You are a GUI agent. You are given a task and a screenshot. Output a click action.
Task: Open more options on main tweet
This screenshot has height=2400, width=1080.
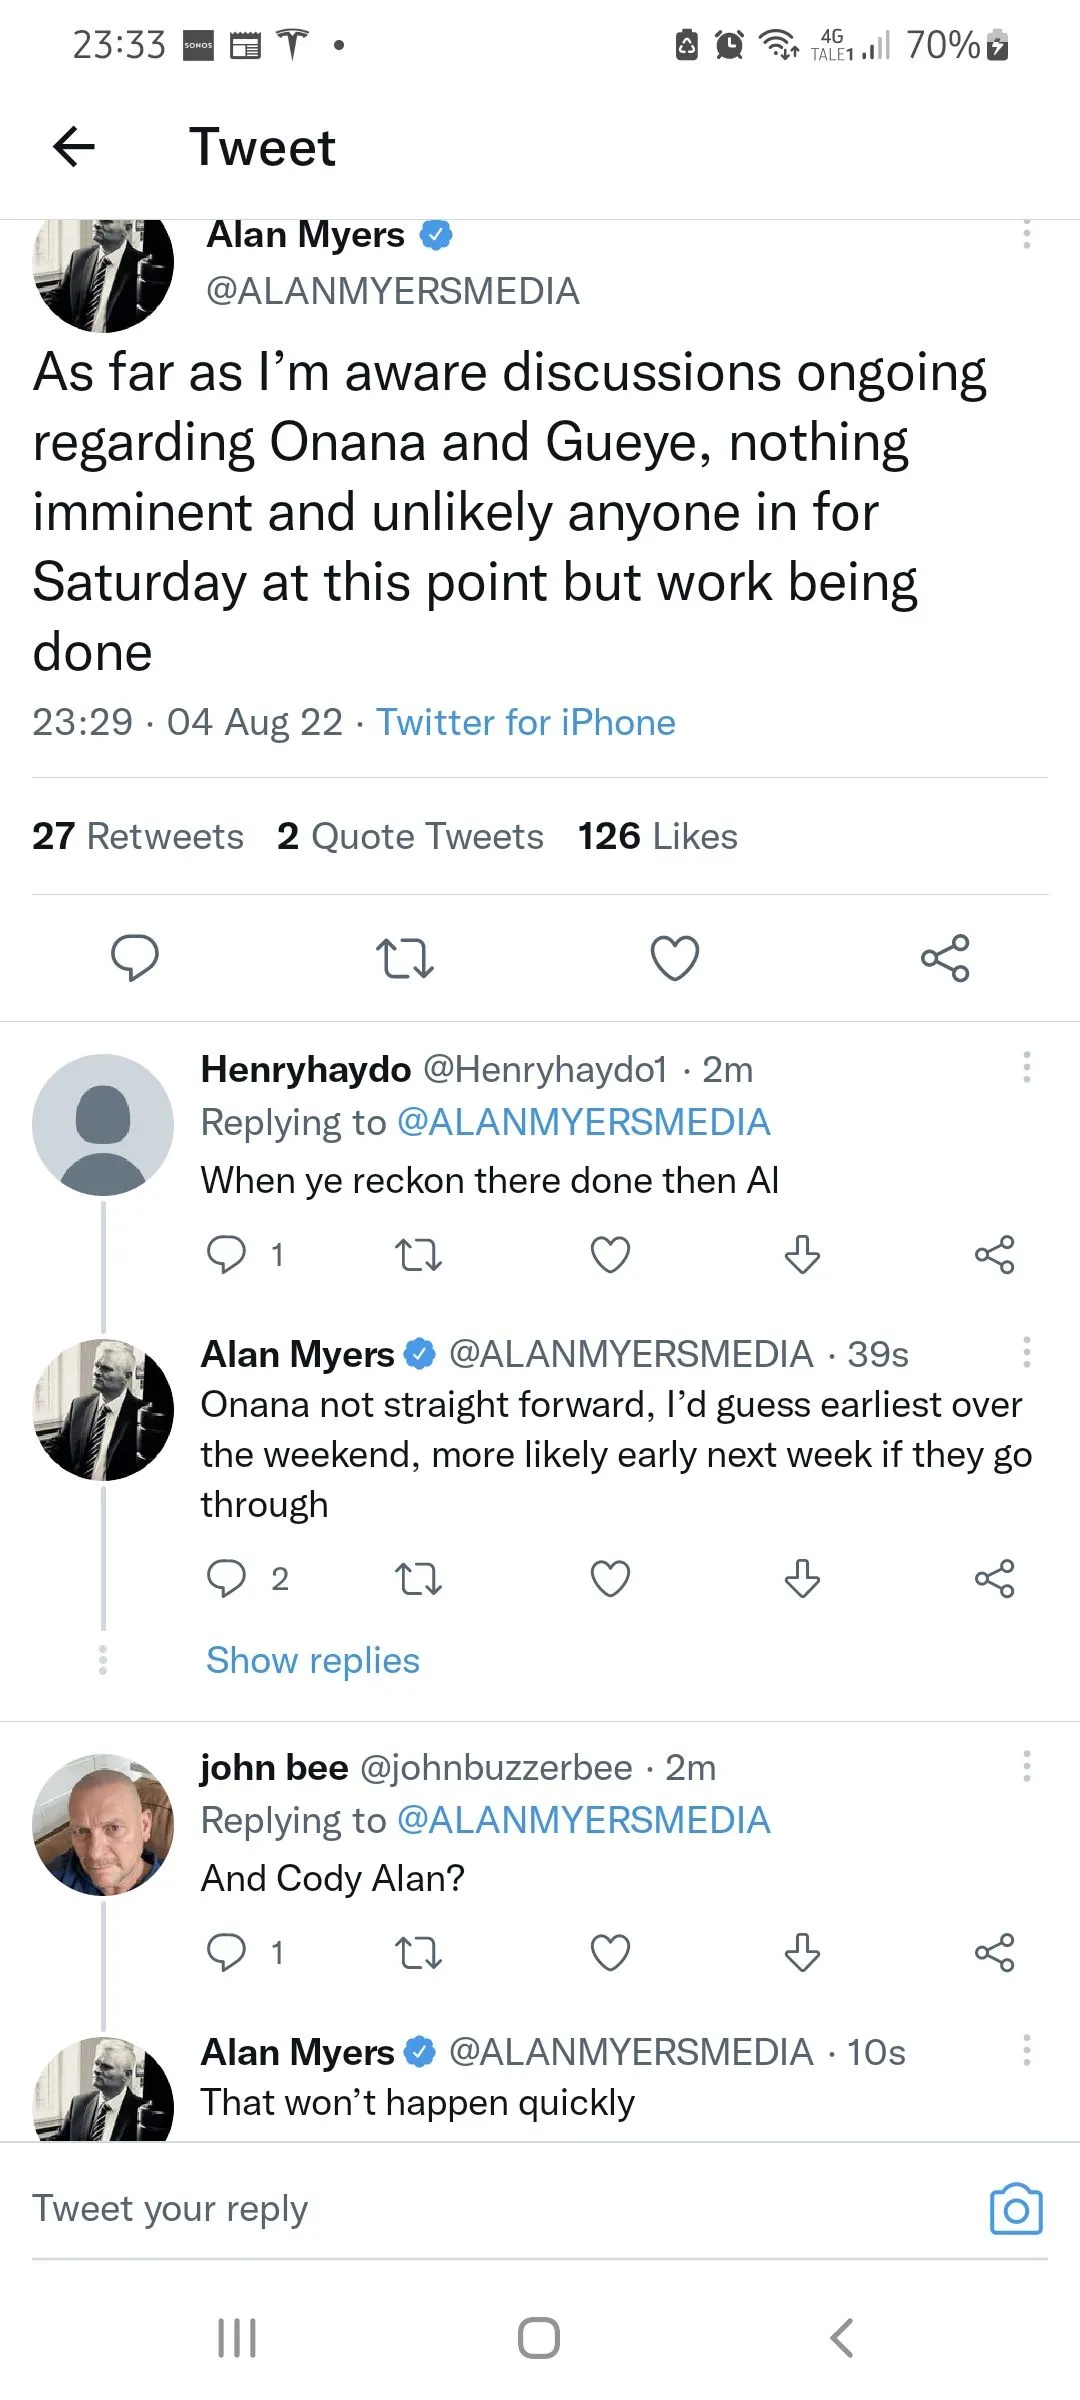(1026, 236)
